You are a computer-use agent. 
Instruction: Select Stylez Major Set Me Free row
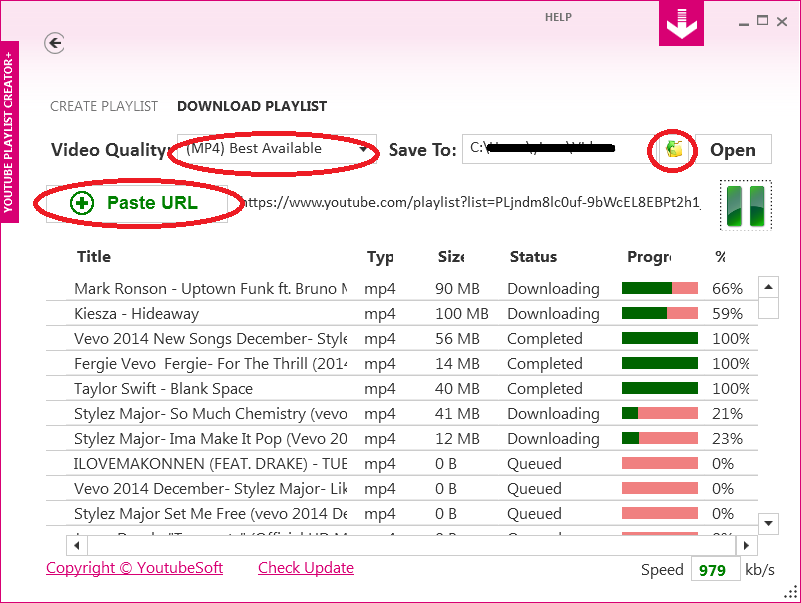[402, 514]
